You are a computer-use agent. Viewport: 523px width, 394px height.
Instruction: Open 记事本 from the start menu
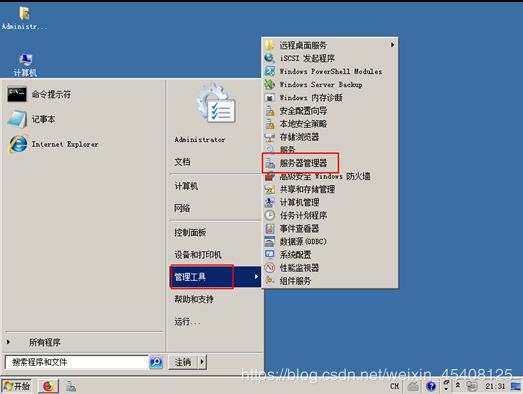click(x=32, y=119)
